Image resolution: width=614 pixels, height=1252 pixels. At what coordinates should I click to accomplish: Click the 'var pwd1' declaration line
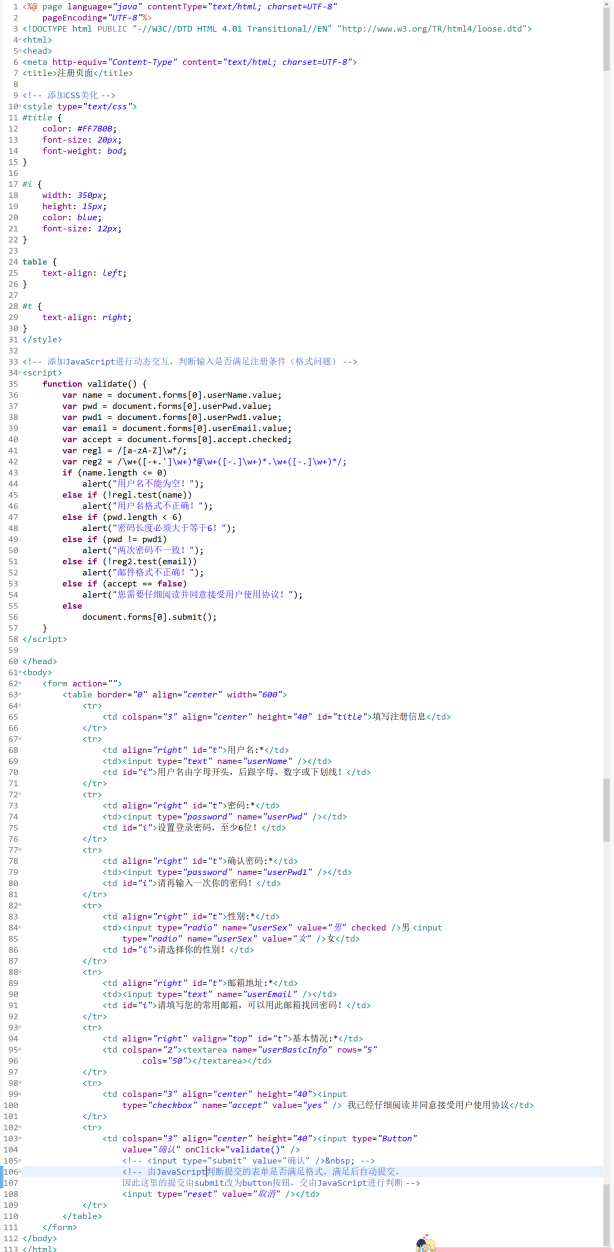(174, 417)
